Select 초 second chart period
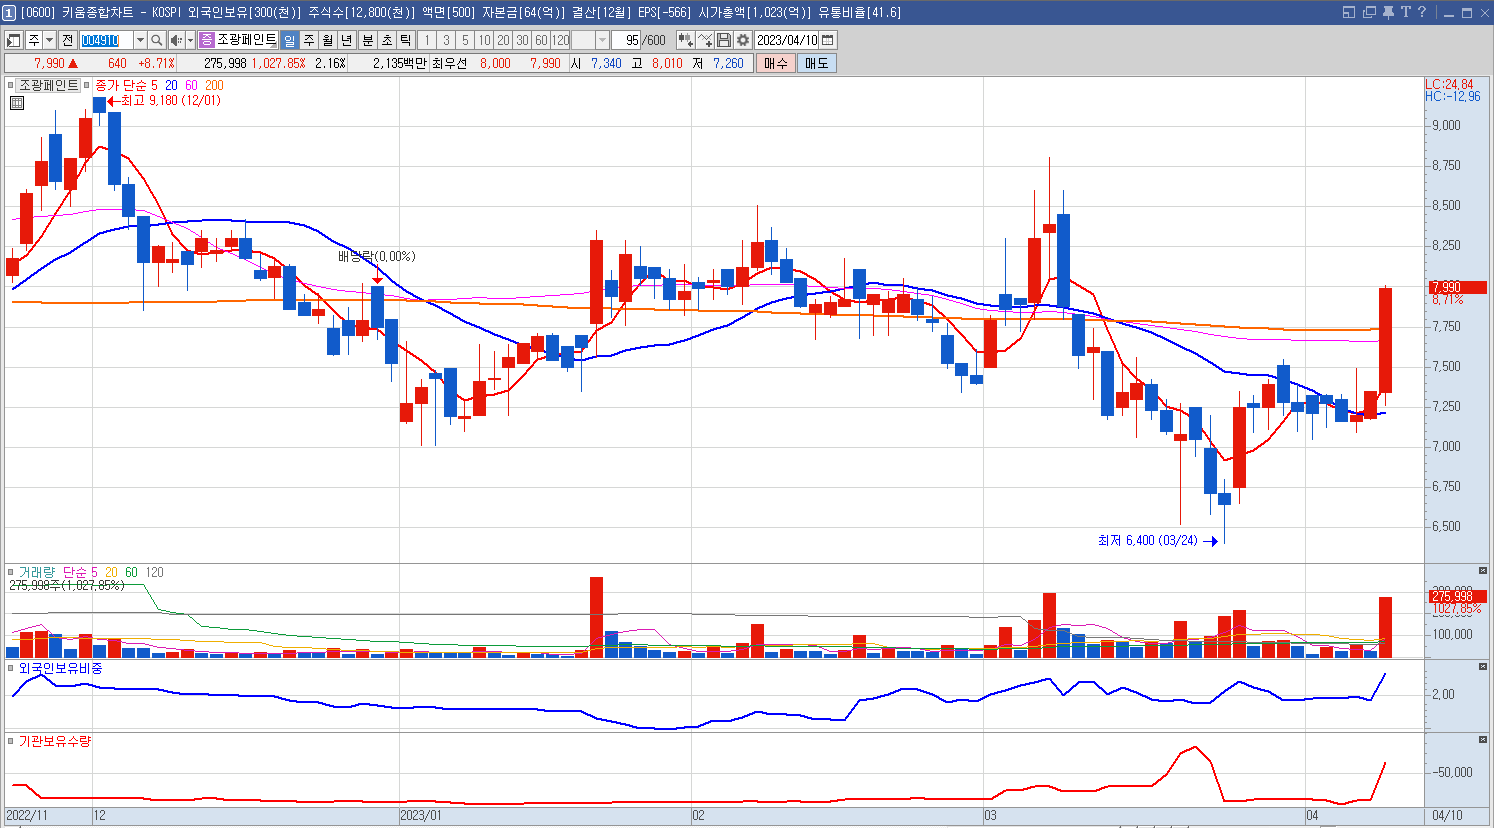Viewport: 1494px width, 828px height. coord(386,40)
